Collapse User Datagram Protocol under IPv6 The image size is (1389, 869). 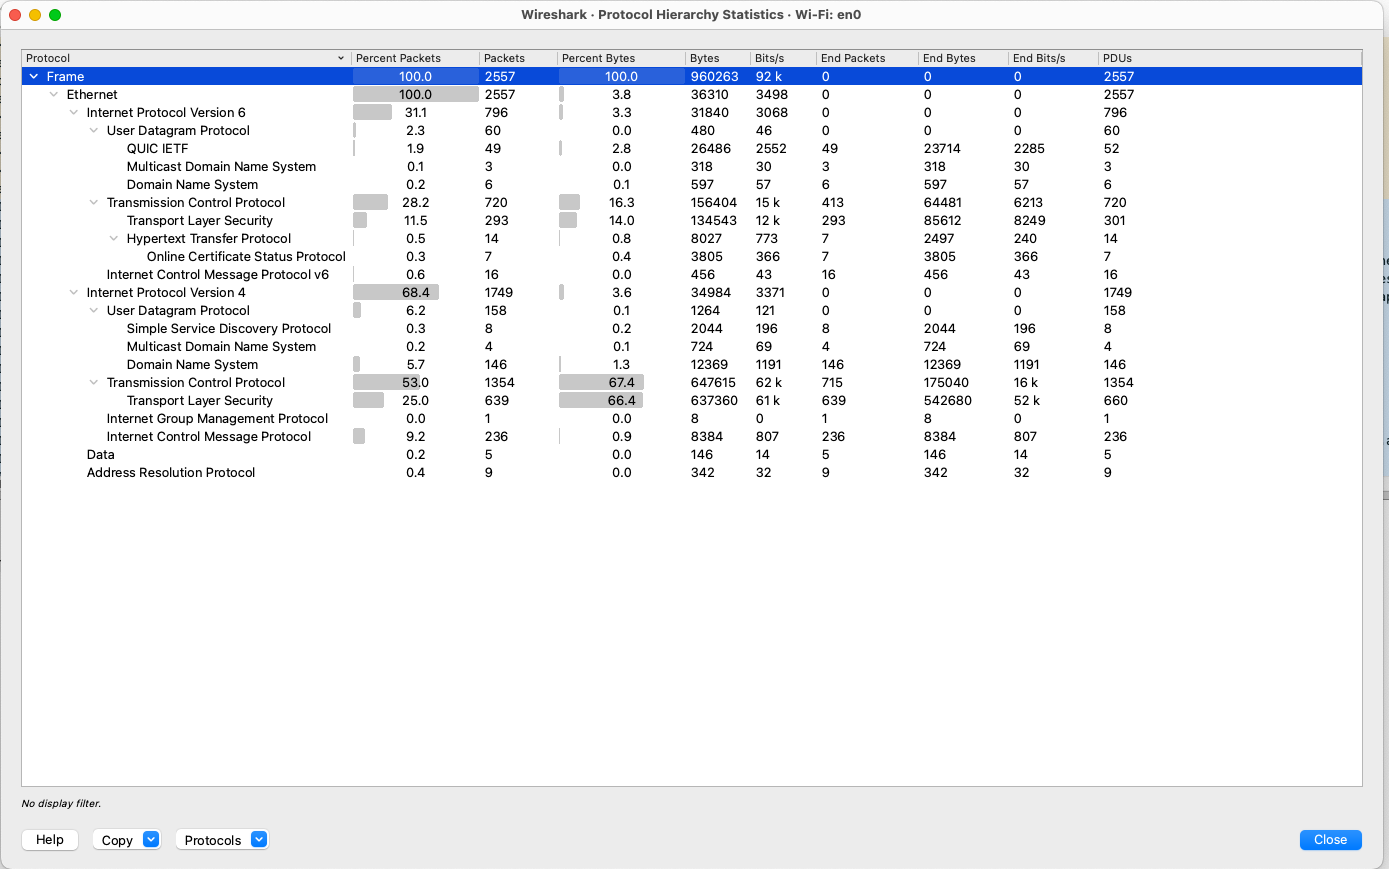click(x=94, y=131)
